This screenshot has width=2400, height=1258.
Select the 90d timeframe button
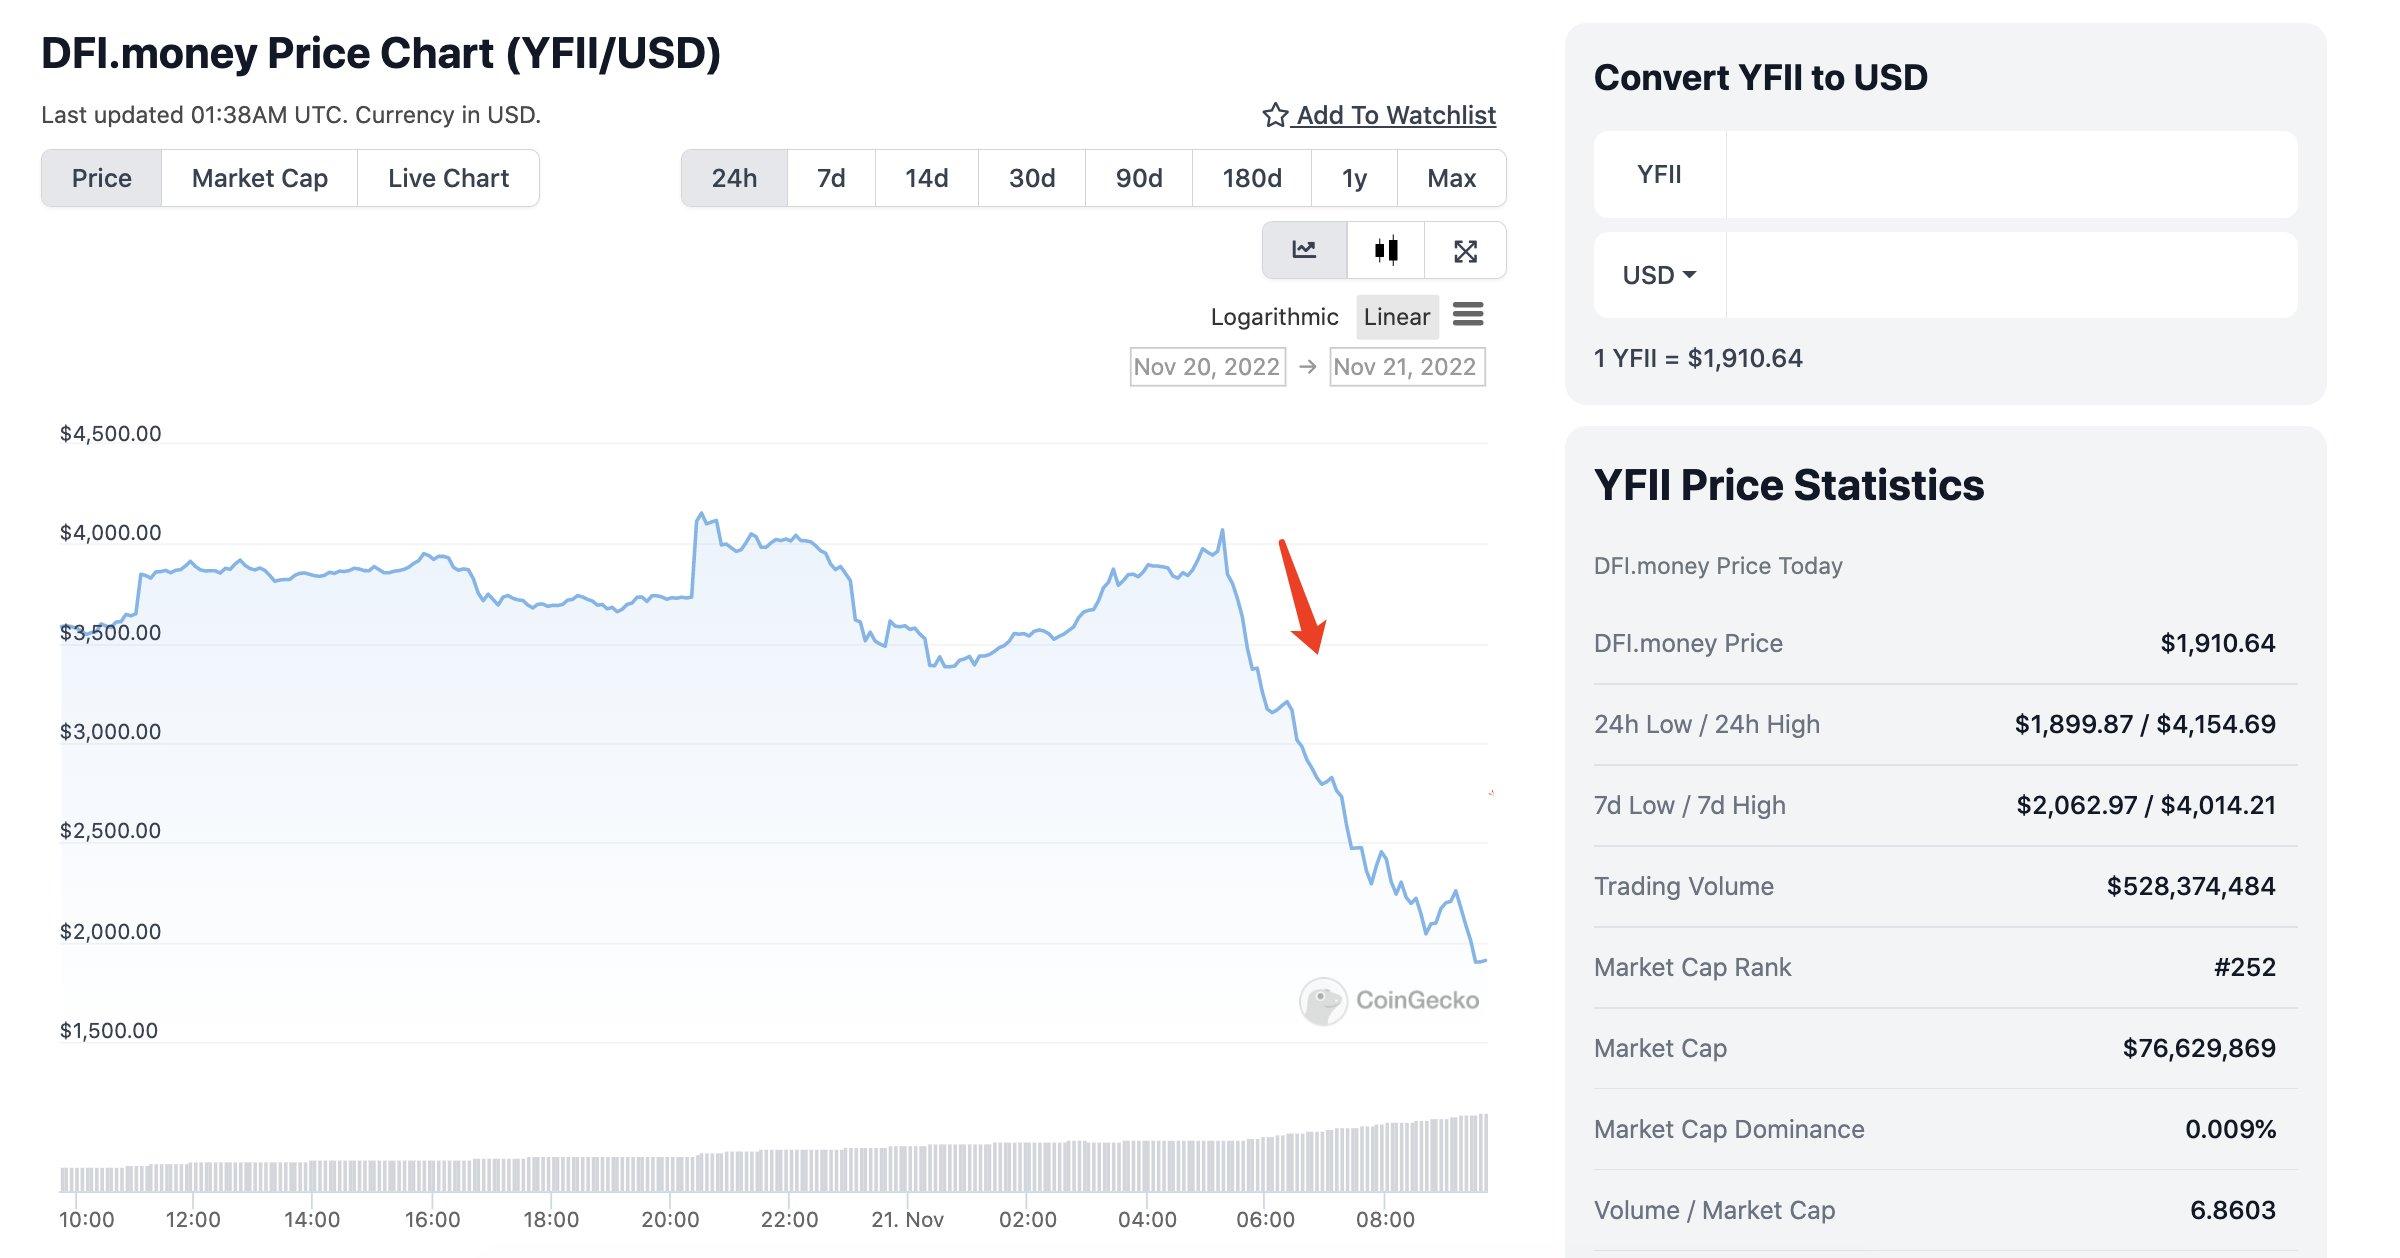pos(1139,177)
